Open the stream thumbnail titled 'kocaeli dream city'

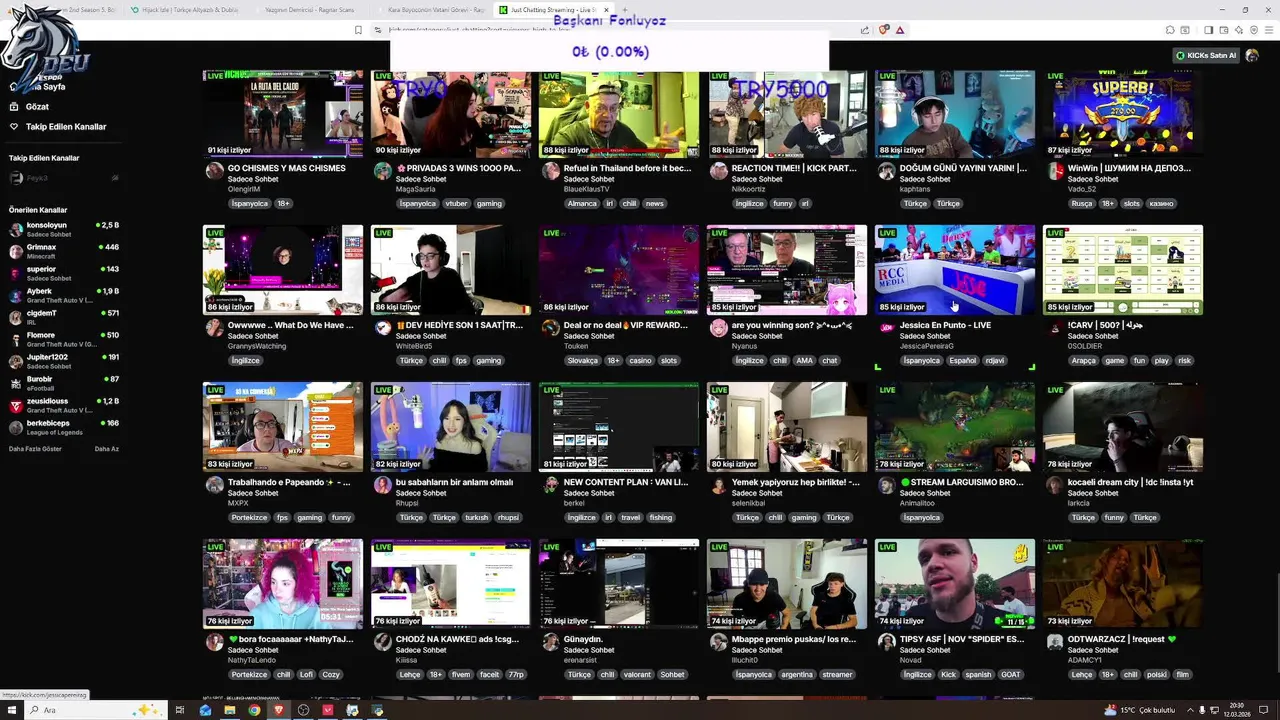(x=1123, y=427)
